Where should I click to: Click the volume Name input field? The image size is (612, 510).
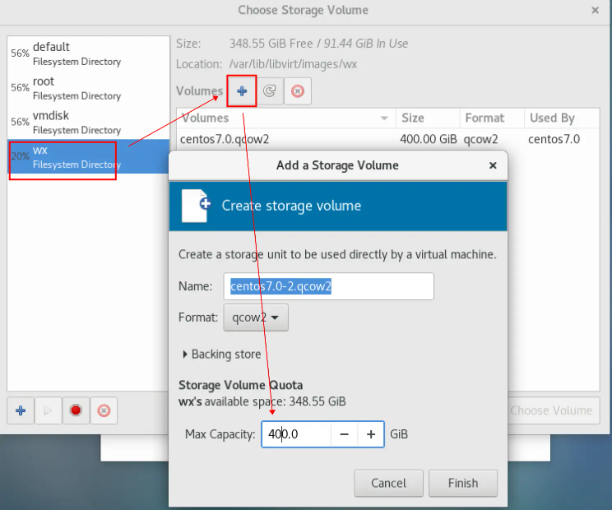(329, 286)
